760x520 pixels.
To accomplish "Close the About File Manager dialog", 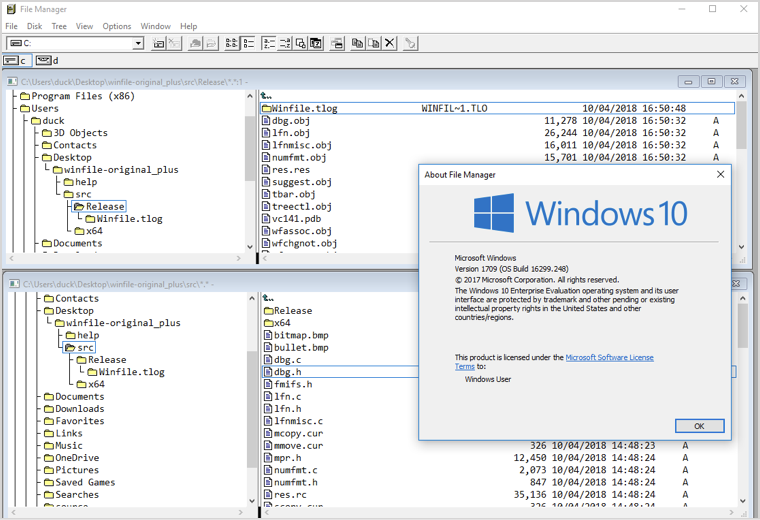I will [720, 174].
